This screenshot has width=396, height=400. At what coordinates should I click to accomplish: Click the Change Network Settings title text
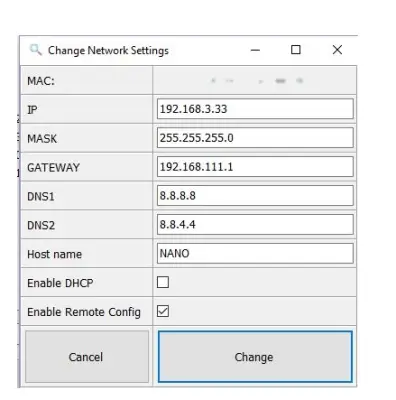coord(108,51)
